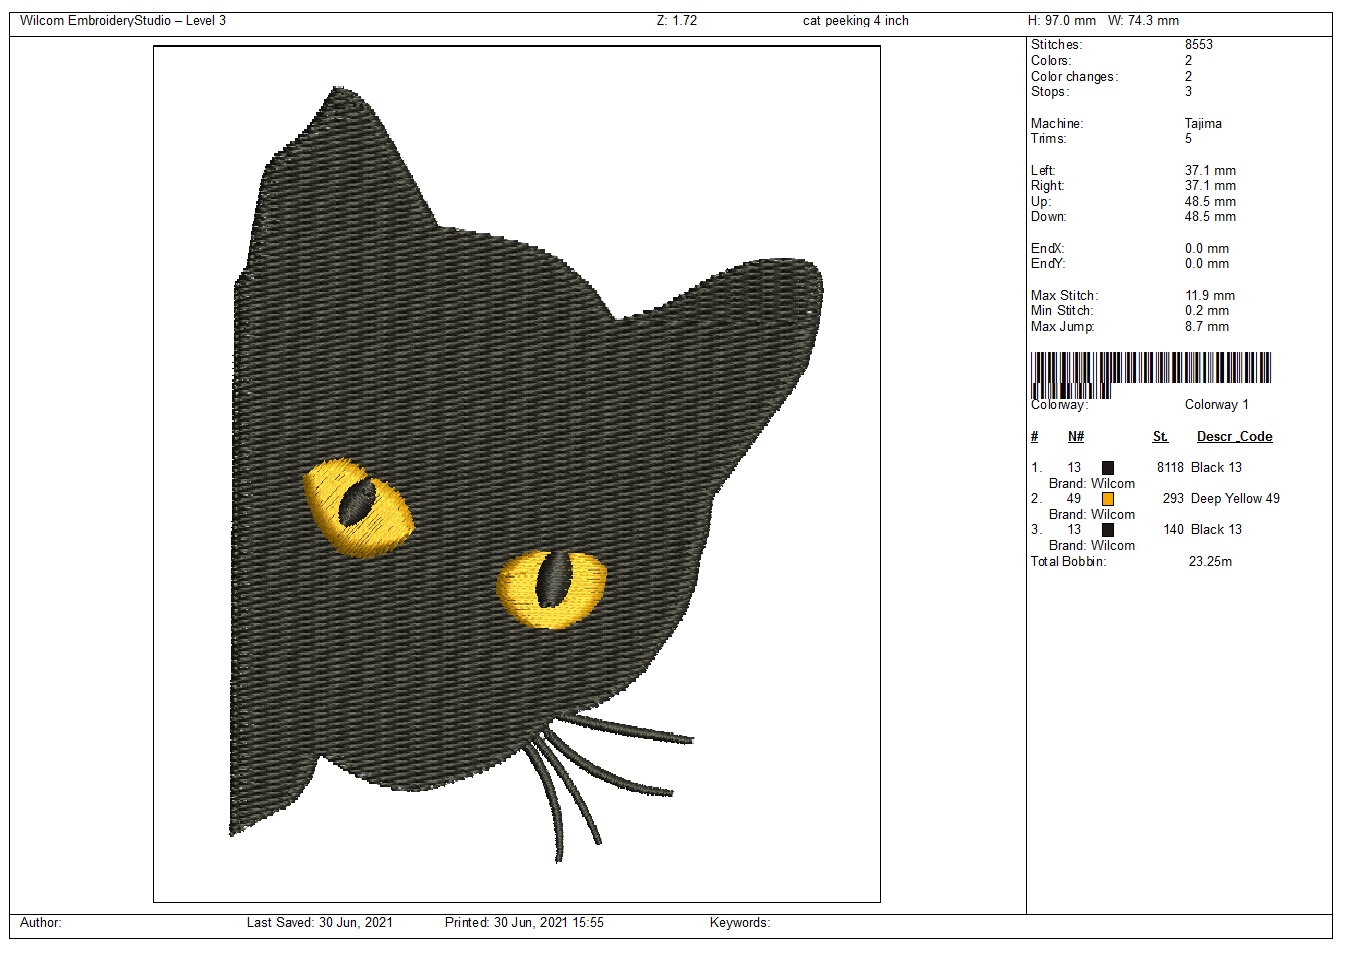Click the Wilcom EmbroideryStudio header text
1353x957 pixels.
click(x=122, y=21)
